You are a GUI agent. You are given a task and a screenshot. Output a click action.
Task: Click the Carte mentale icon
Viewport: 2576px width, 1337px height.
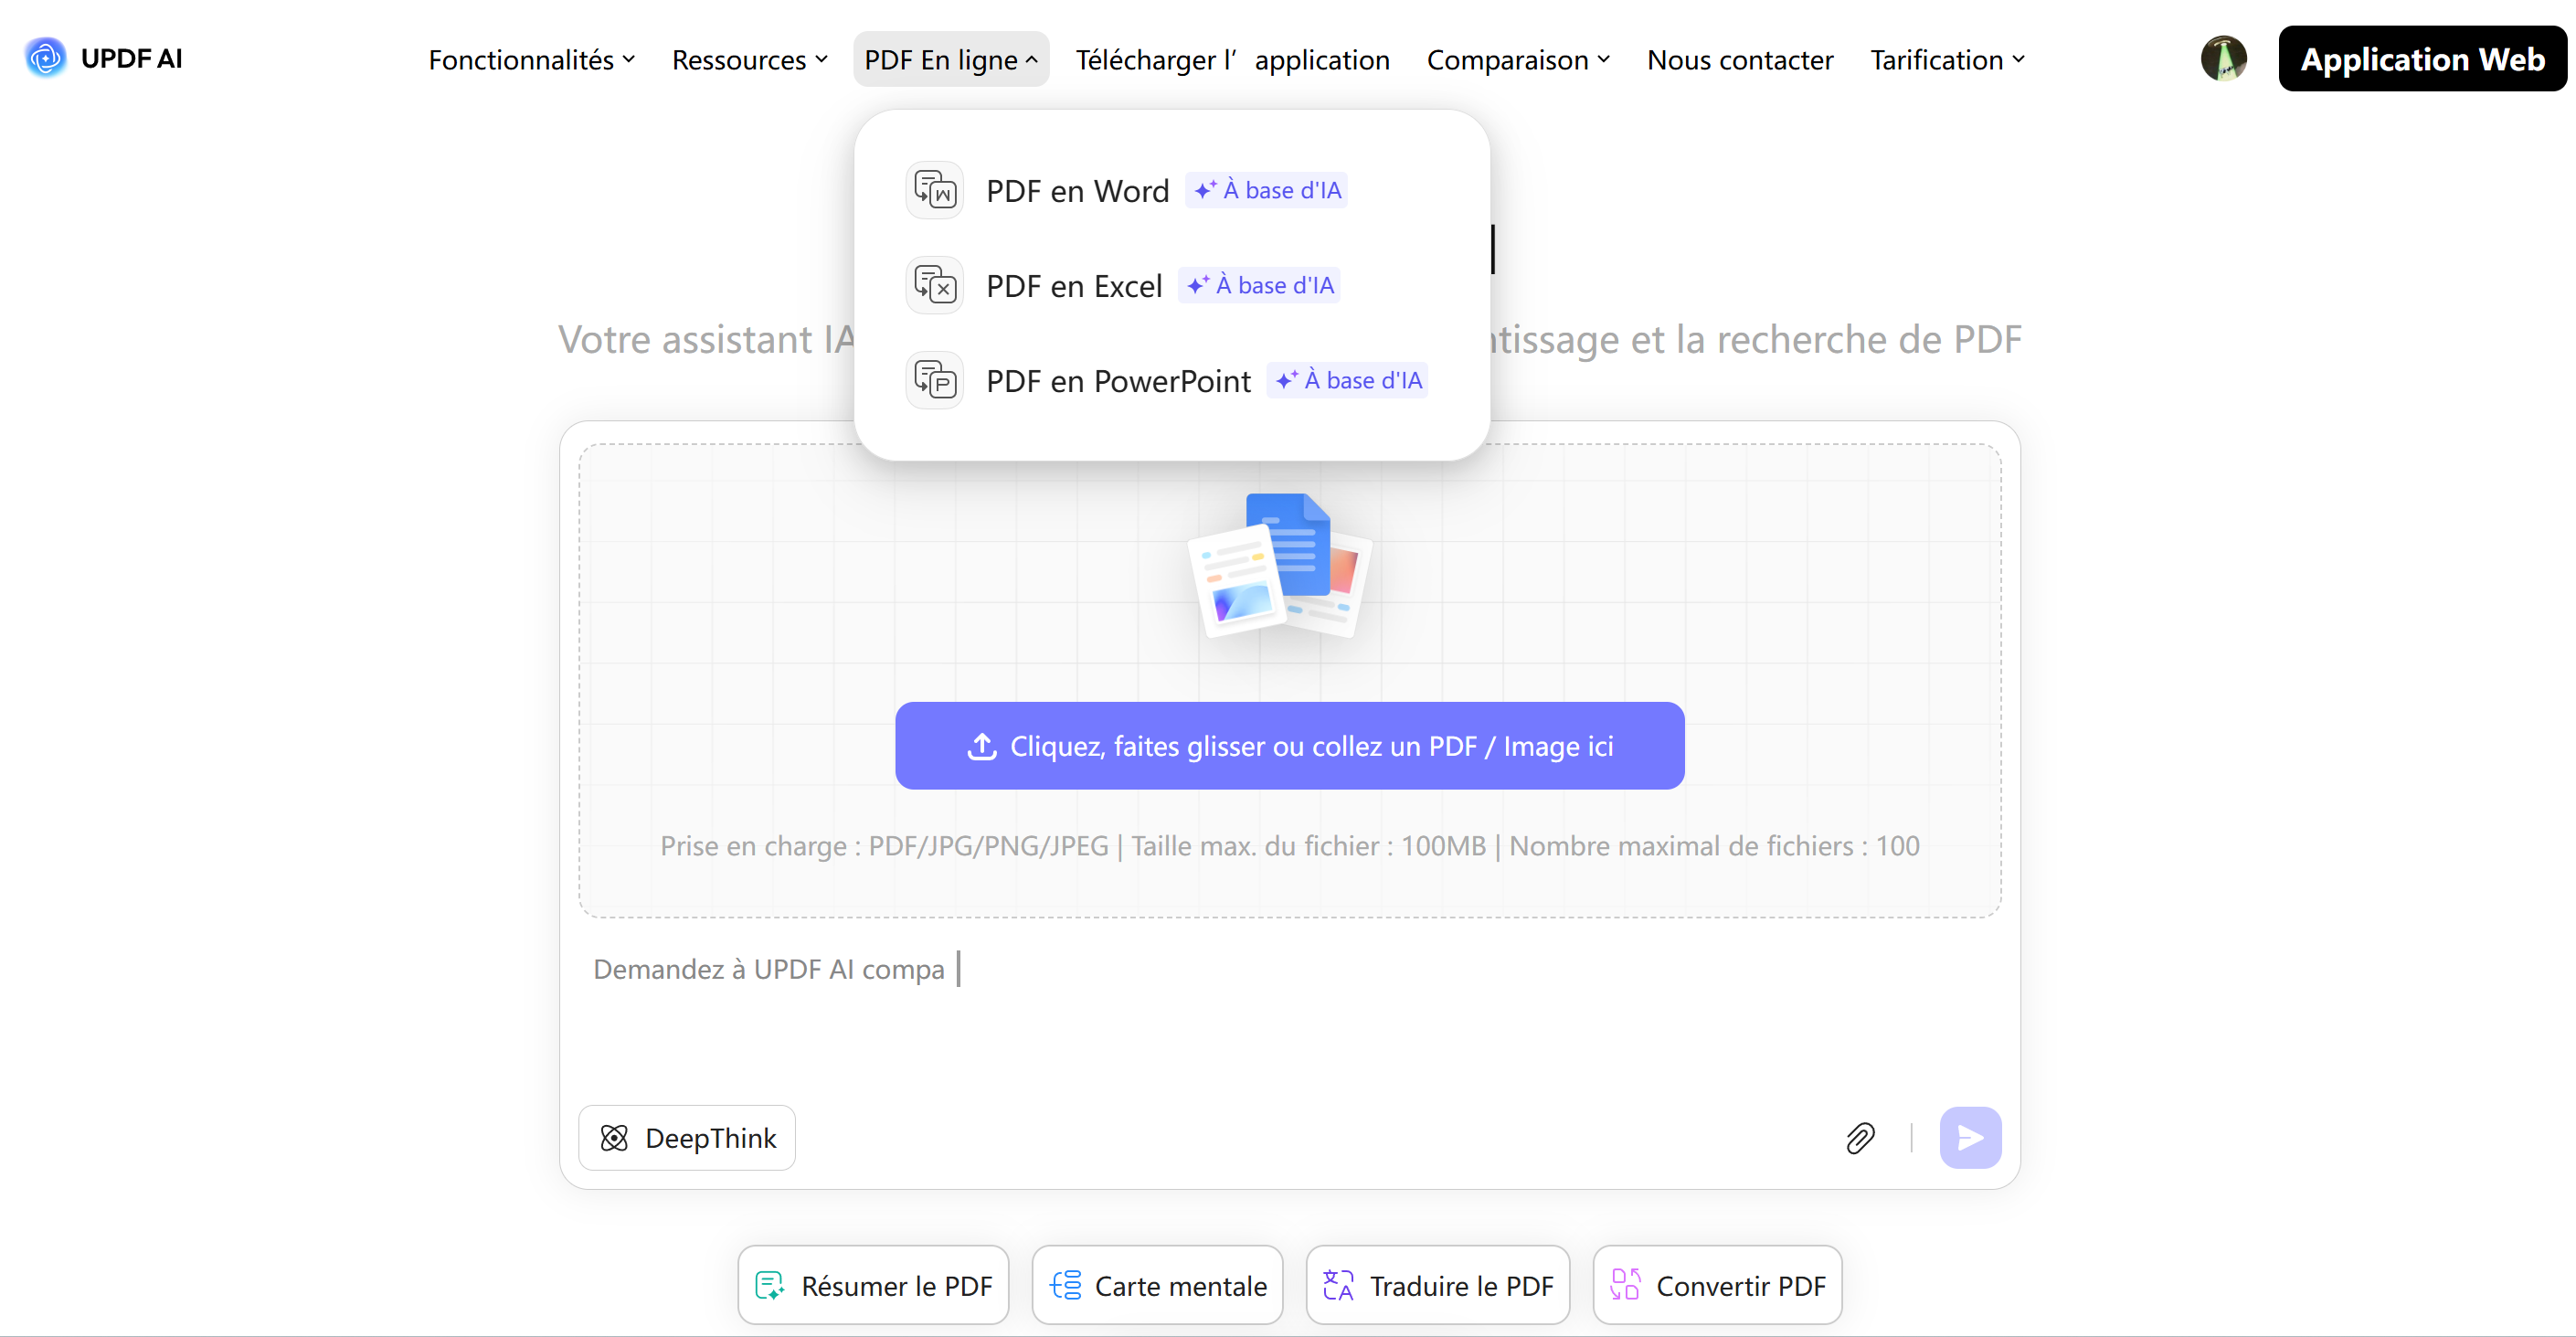click(x=1066, y=1284)
